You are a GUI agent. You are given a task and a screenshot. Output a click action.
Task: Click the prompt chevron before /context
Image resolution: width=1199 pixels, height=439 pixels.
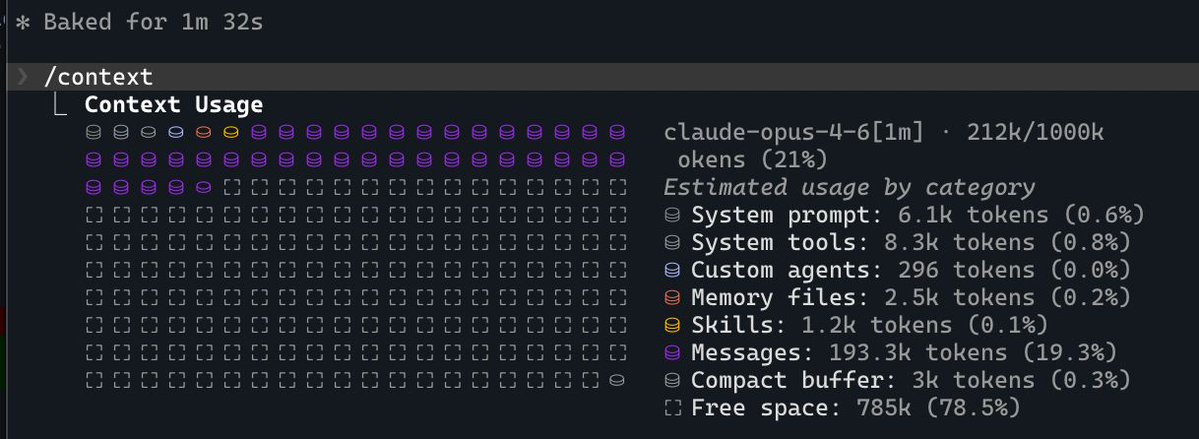coord(23,76)
